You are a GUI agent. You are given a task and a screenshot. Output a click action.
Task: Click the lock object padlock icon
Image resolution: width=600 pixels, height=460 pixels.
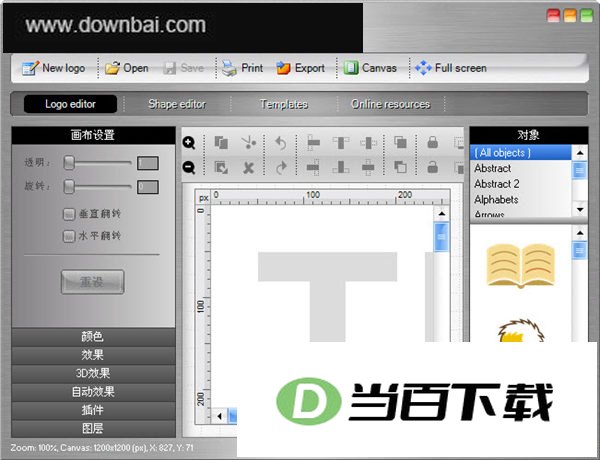point(432,142)
